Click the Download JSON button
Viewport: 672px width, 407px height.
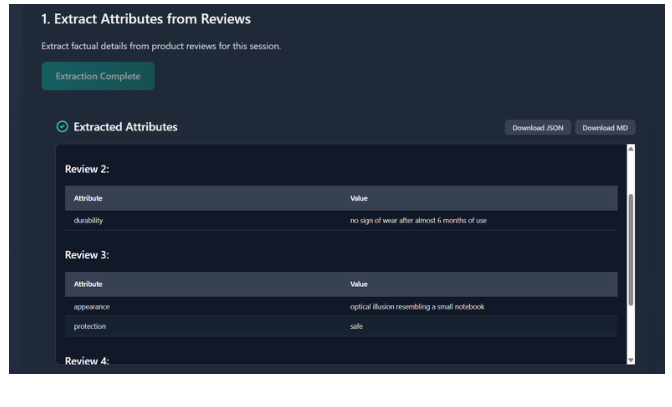pyautogui.click(x=538, y=128)
